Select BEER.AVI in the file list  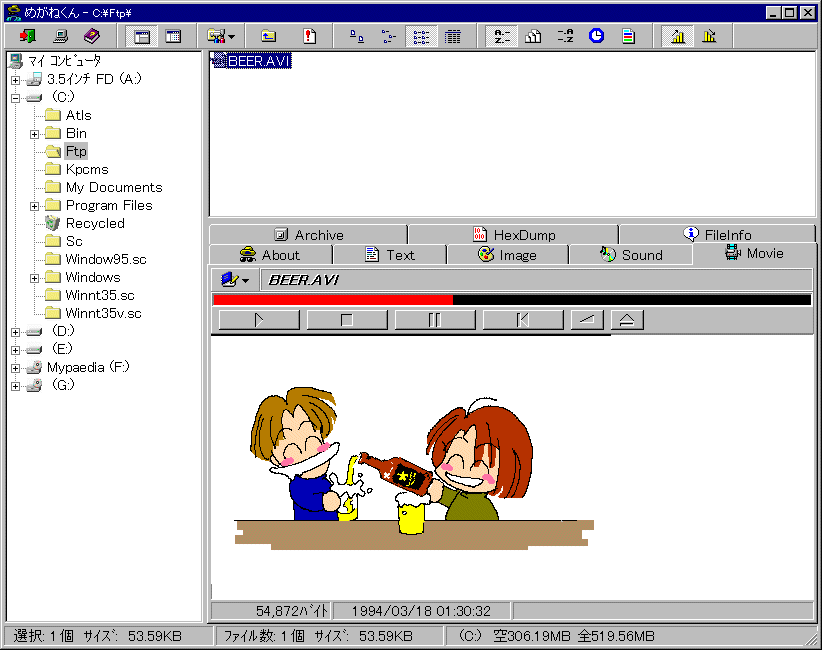(x=251, y=61)
